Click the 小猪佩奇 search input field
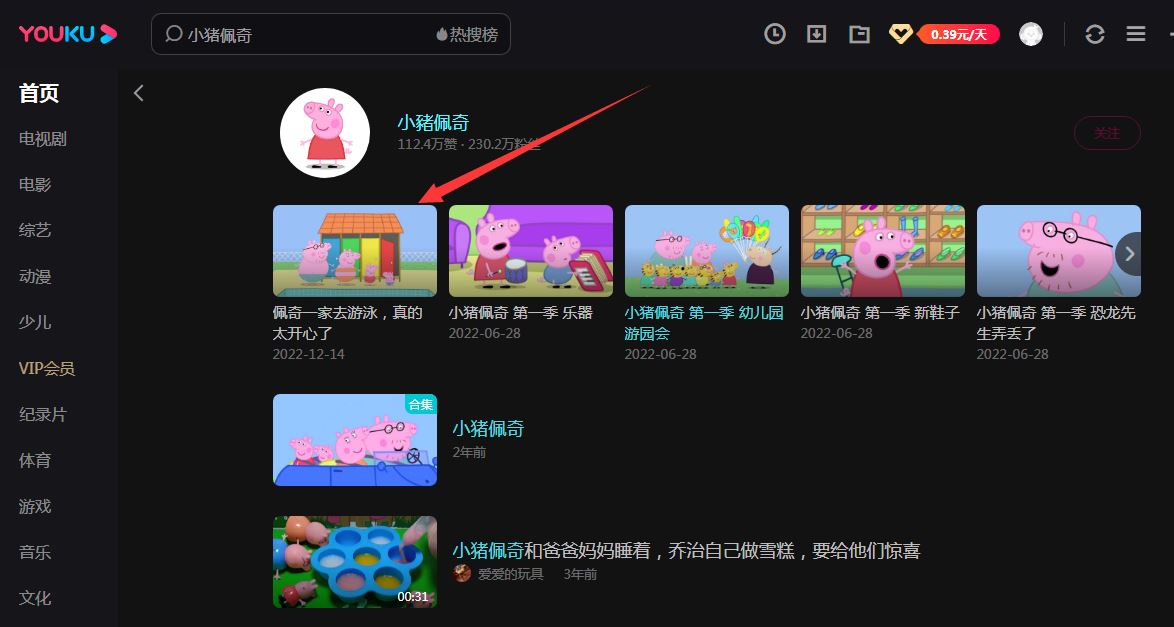1174x627 pixels. [250, 33]
